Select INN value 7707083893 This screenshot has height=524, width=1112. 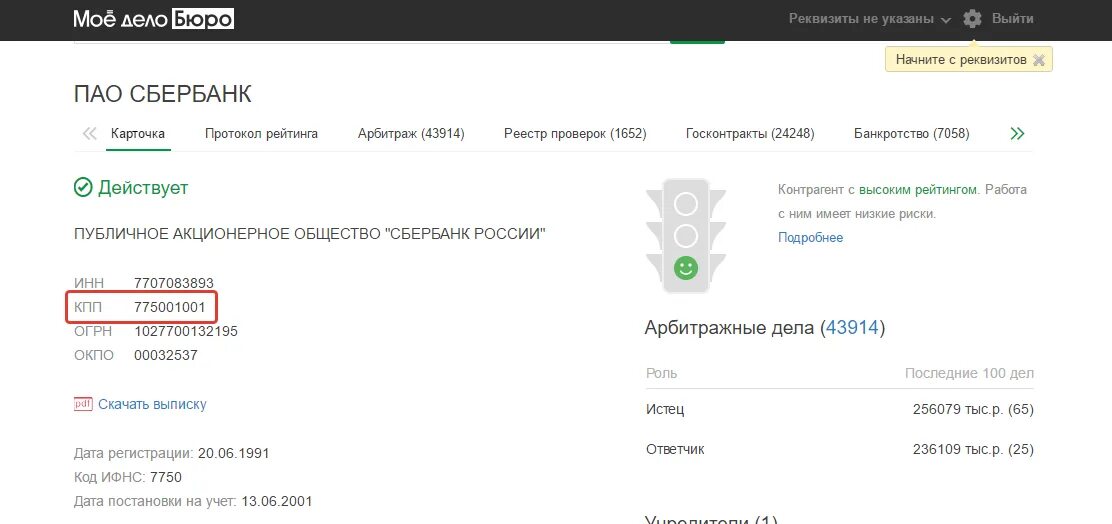pyautogui.click(x=174, y=284)
